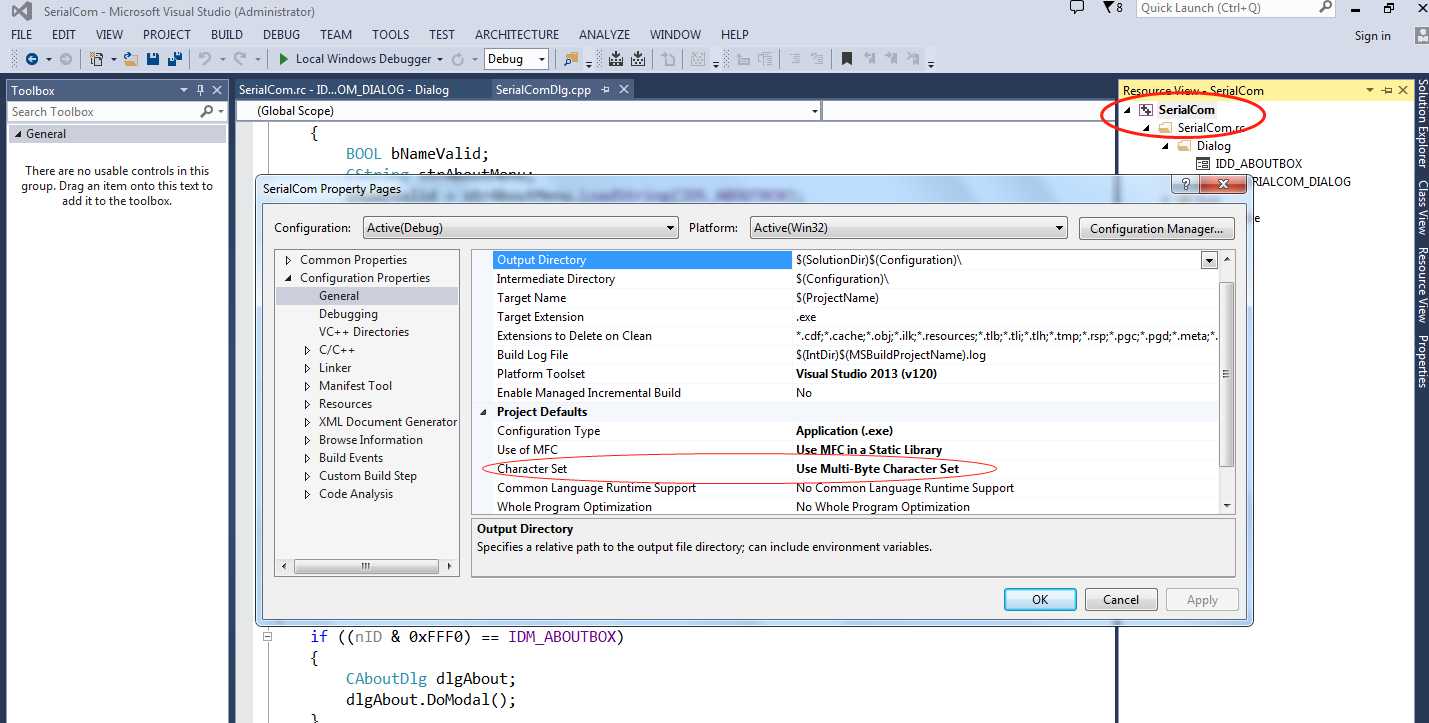Collapse the Project Defaults section
The height and width of the screenshot is (723, 1429).
point(484,412)
